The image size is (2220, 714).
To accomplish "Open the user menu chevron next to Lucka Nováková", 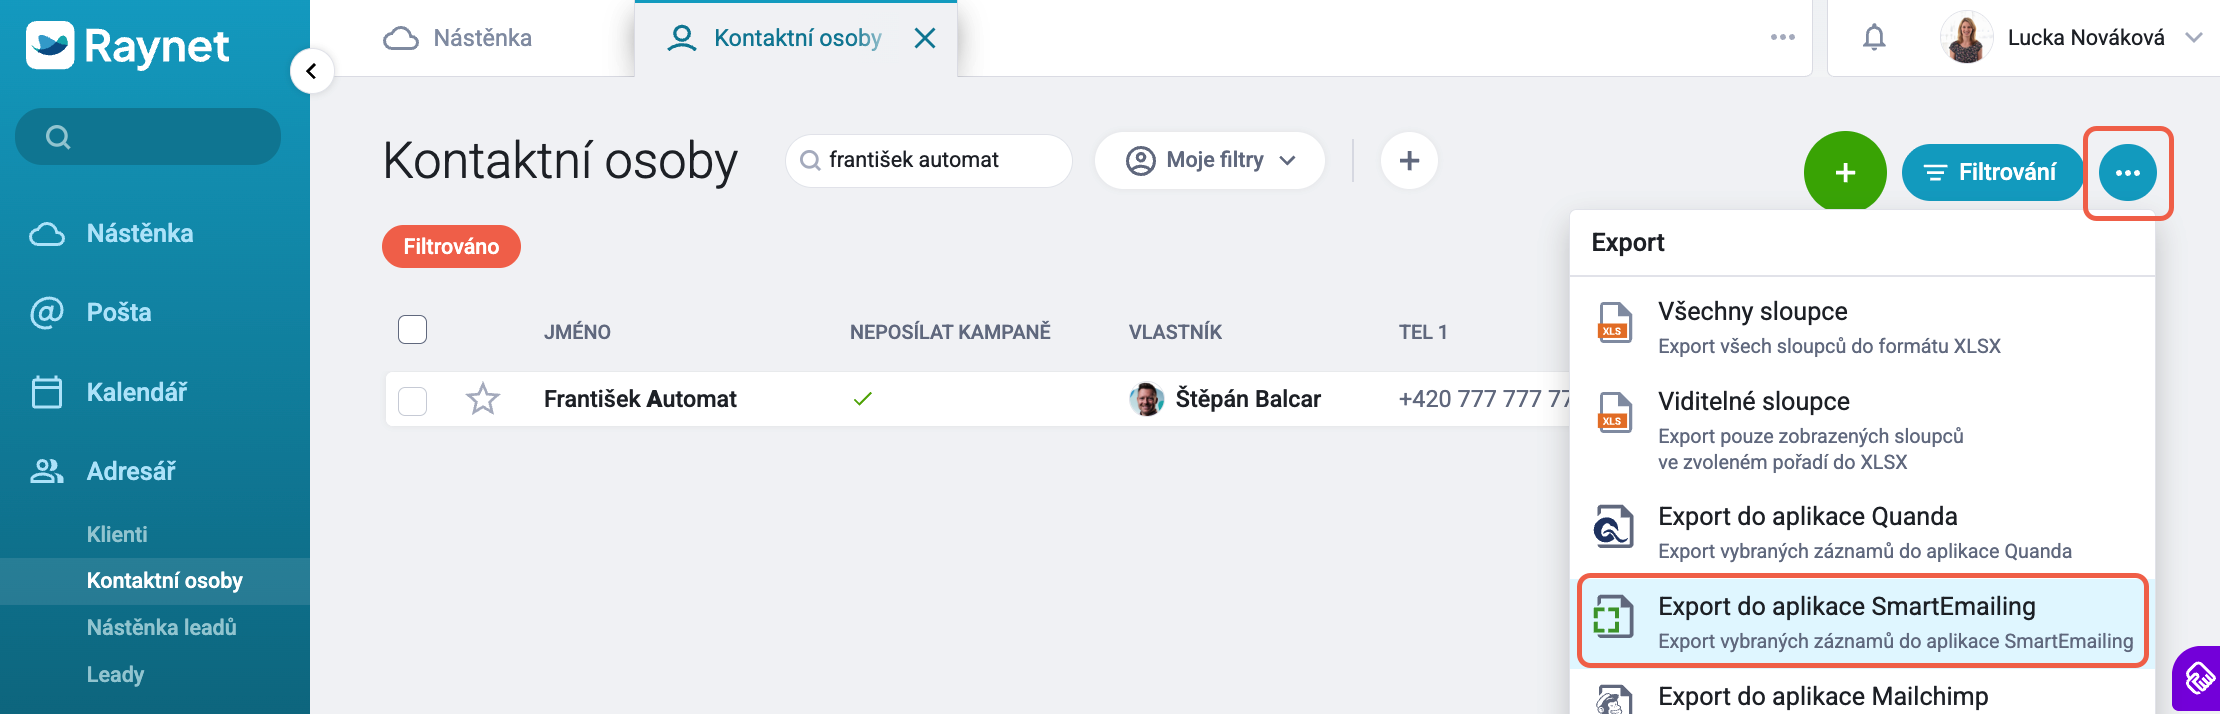I will [x=2194, y=38].
